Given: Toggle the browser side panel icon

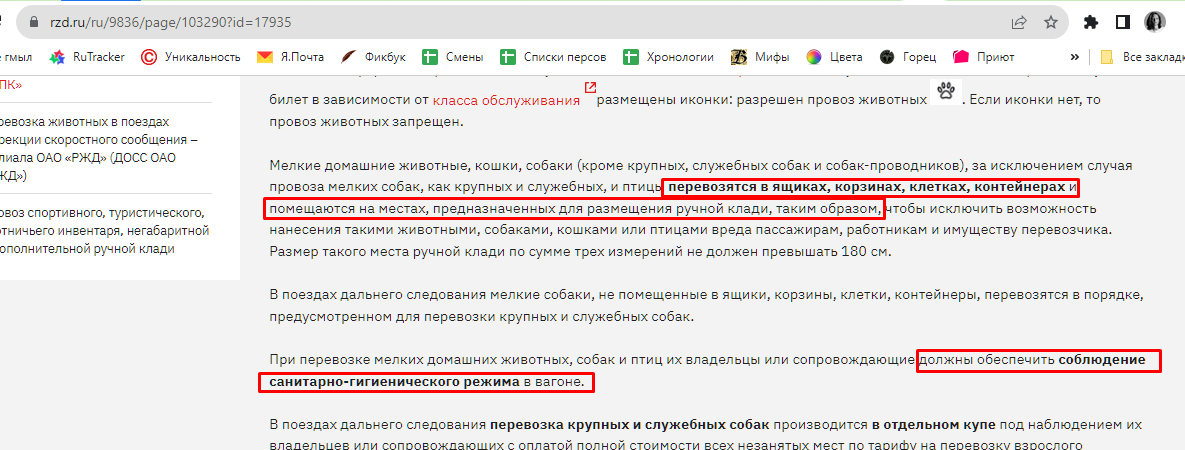Looking at the screenshot, I should click(x=1122, y=23).
